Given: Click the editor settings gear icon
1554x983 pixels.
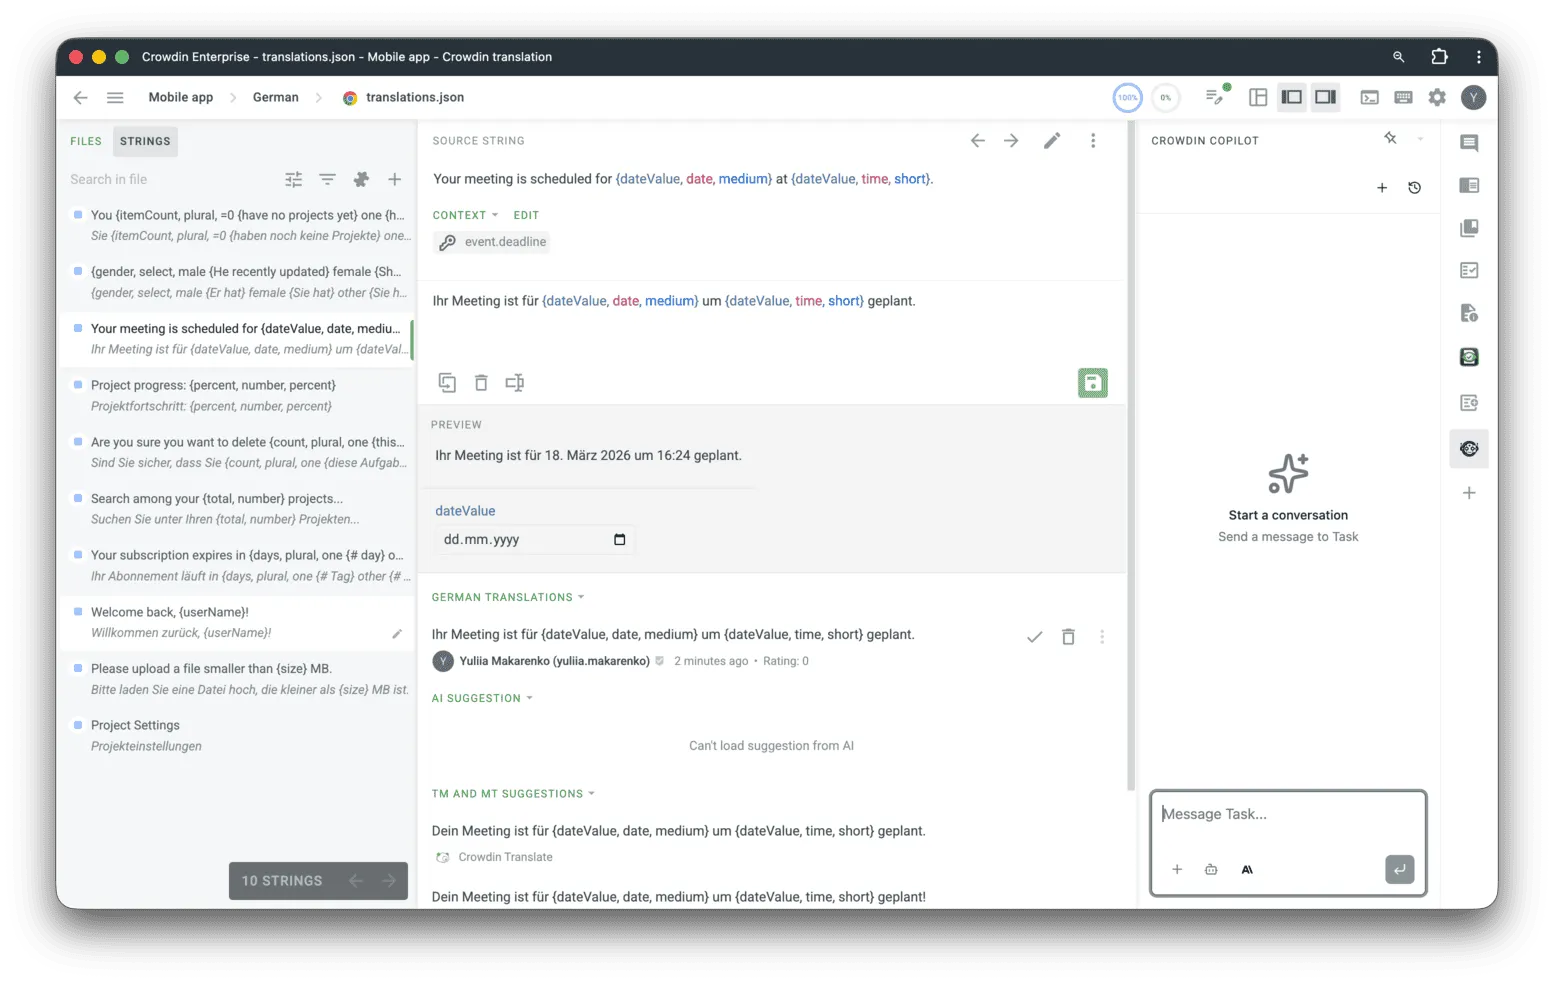Looking at the screenshot, I should click(1437, 97).
